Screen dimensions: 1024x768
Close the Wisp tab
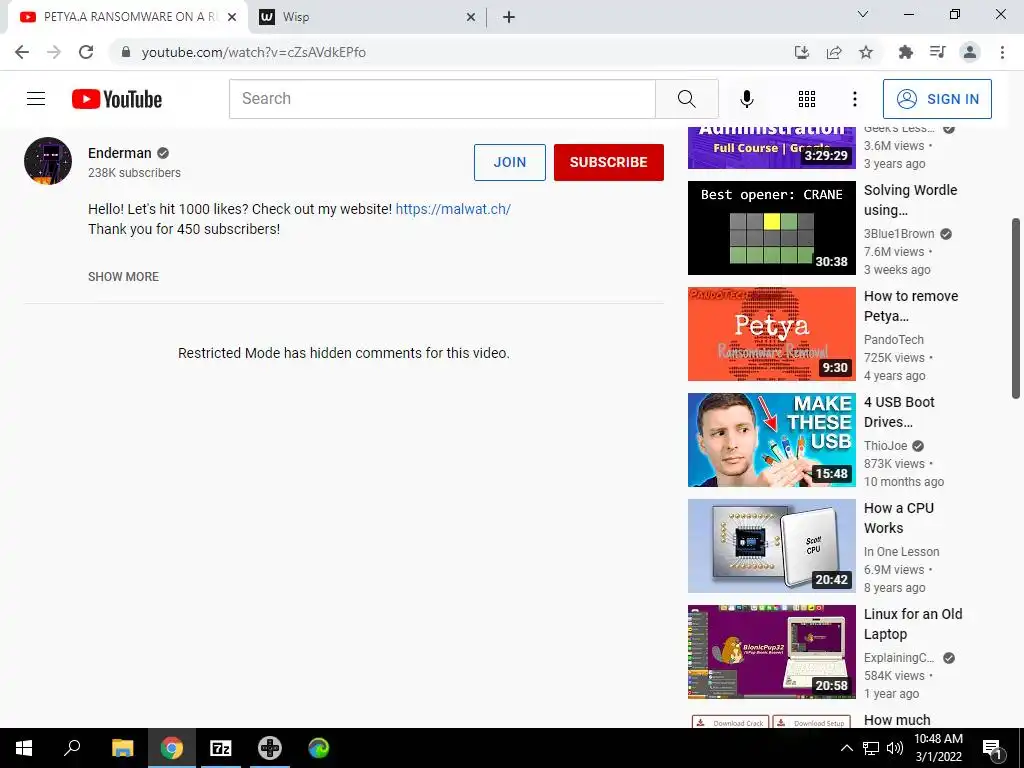pos(470,17)
